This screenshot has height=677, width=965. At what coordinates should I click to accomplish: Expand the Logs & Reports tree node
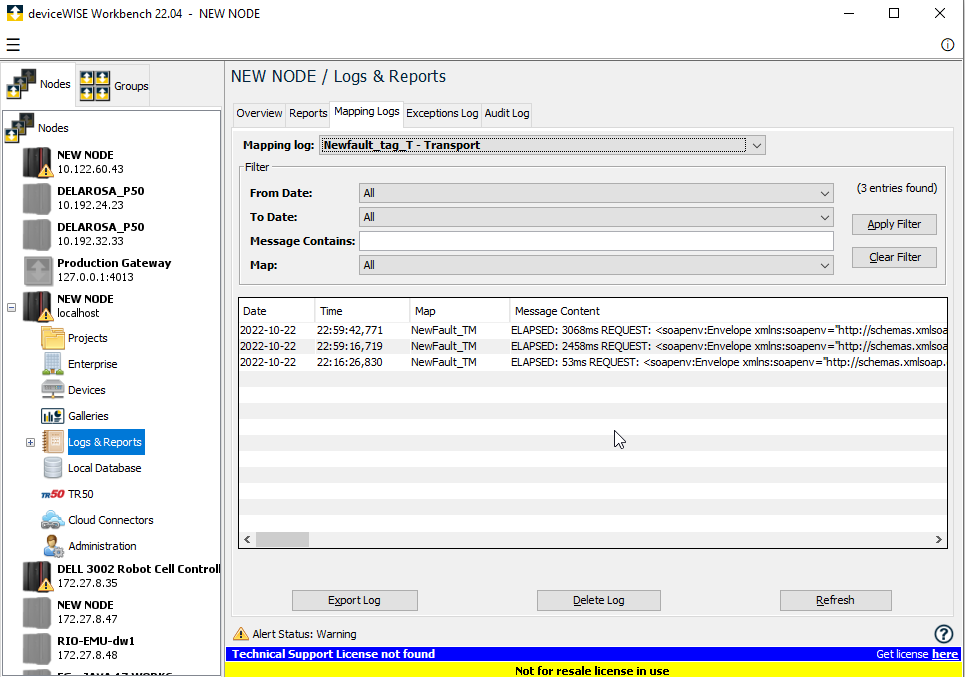(x=30, y=442)
